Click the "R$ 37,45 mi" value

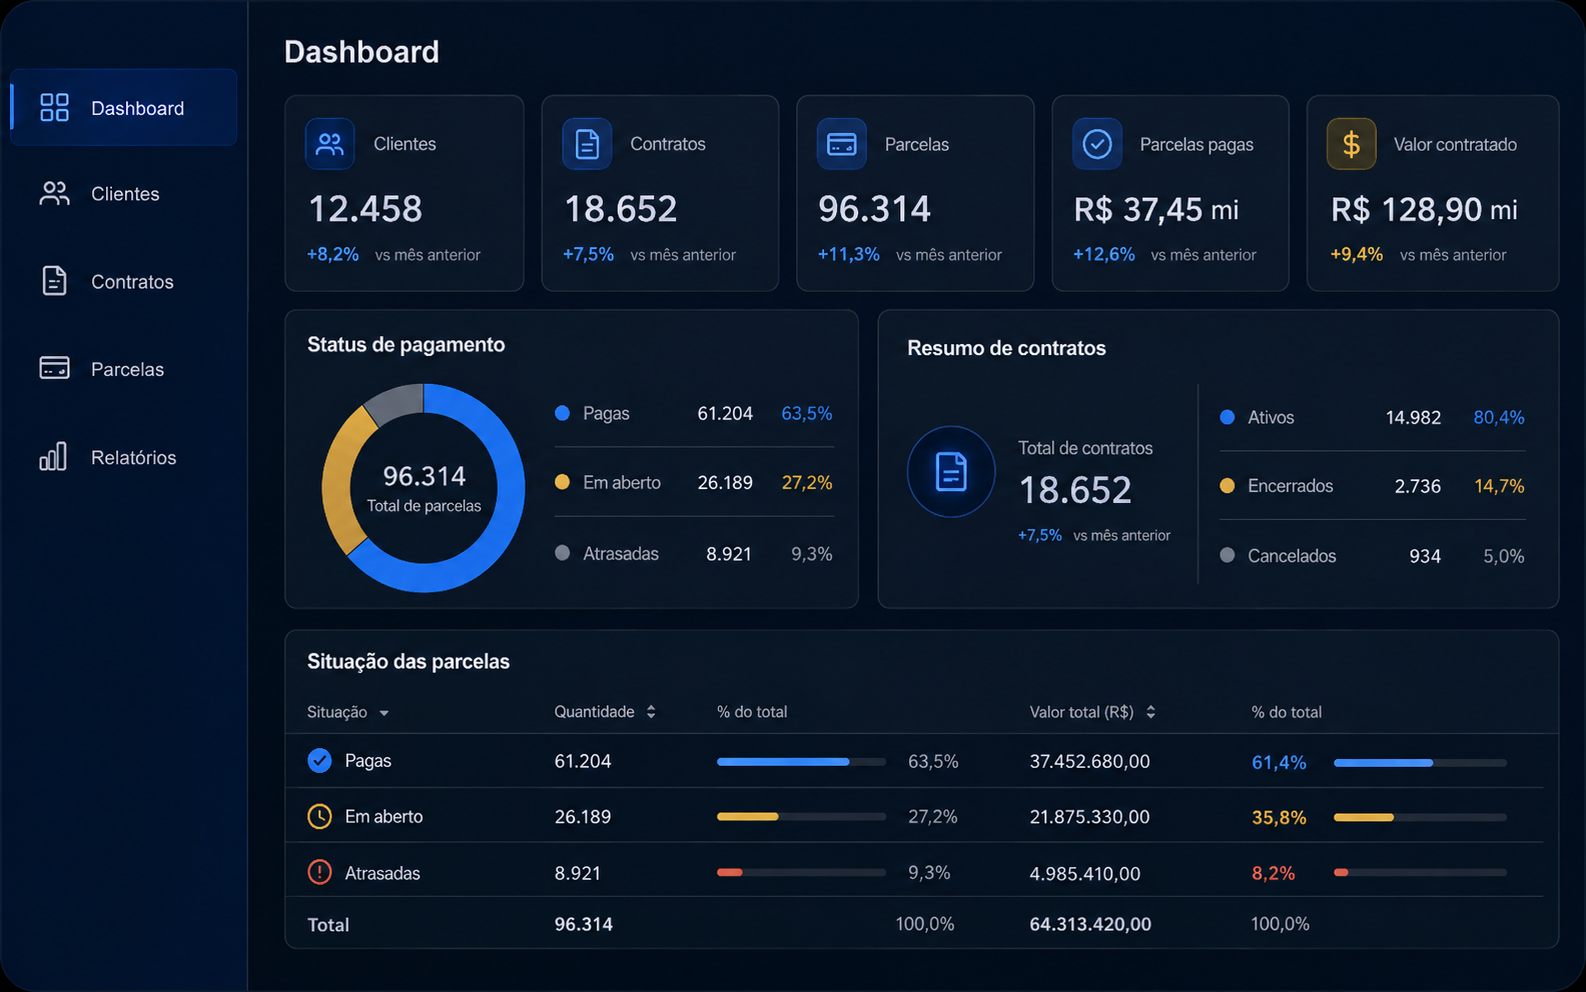(x=1156, y=210)
